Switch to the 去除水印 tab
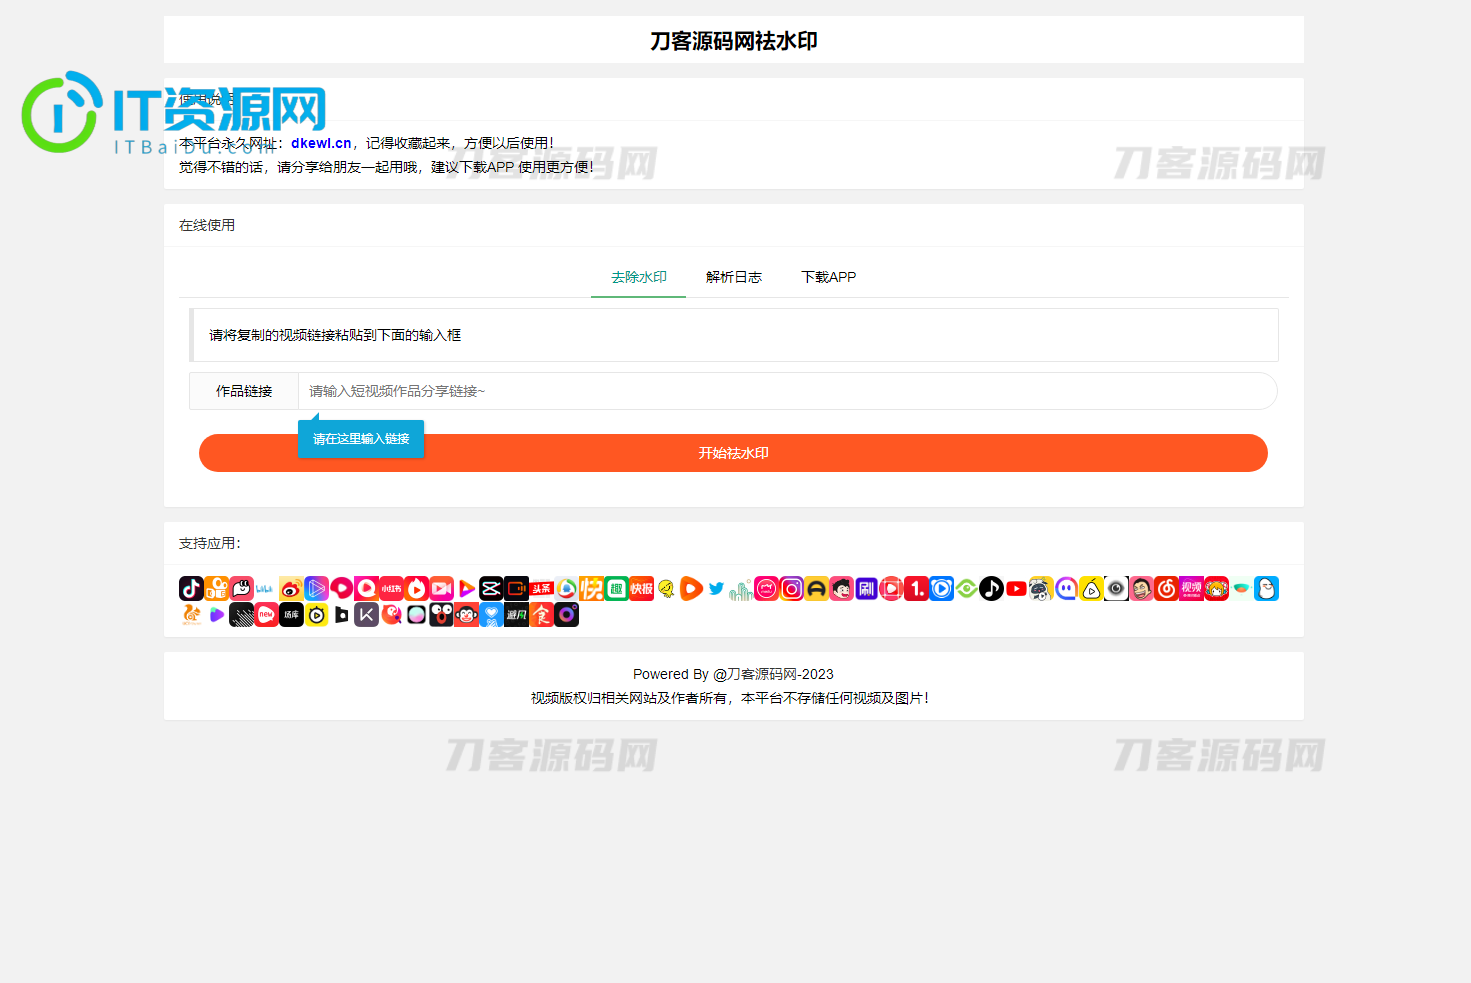 pos(638,277)
